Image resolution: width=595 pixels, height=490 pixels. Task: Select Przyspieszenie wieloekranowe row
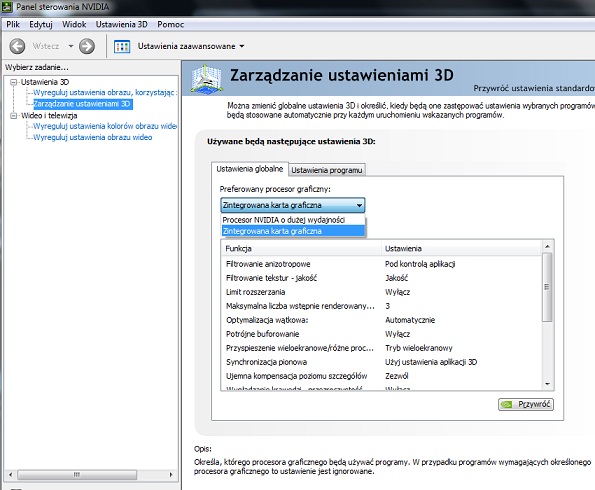click(381, 348)
